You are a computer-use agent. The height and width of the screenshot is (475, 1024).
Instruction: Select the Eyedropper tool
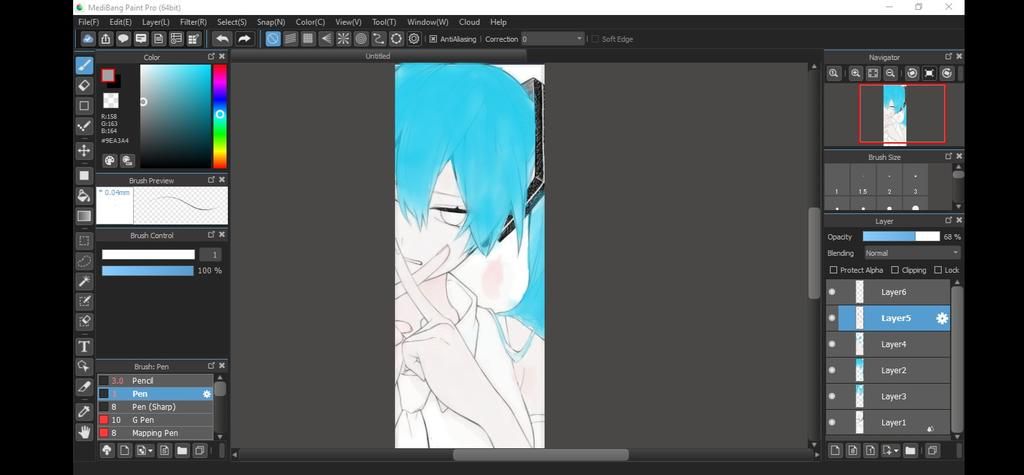[x=84, y=411]
